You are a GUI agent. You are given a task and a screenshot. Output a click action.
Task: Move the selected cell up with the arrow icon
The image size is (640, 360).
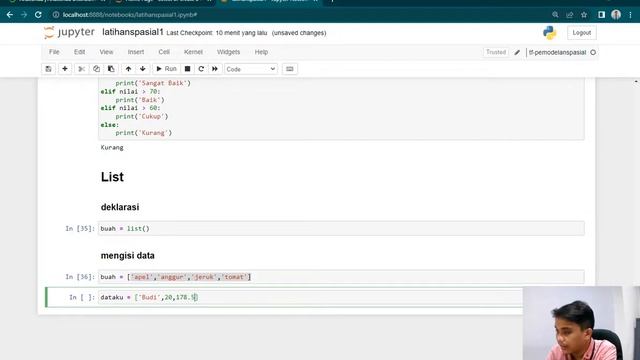pos(128,69)
